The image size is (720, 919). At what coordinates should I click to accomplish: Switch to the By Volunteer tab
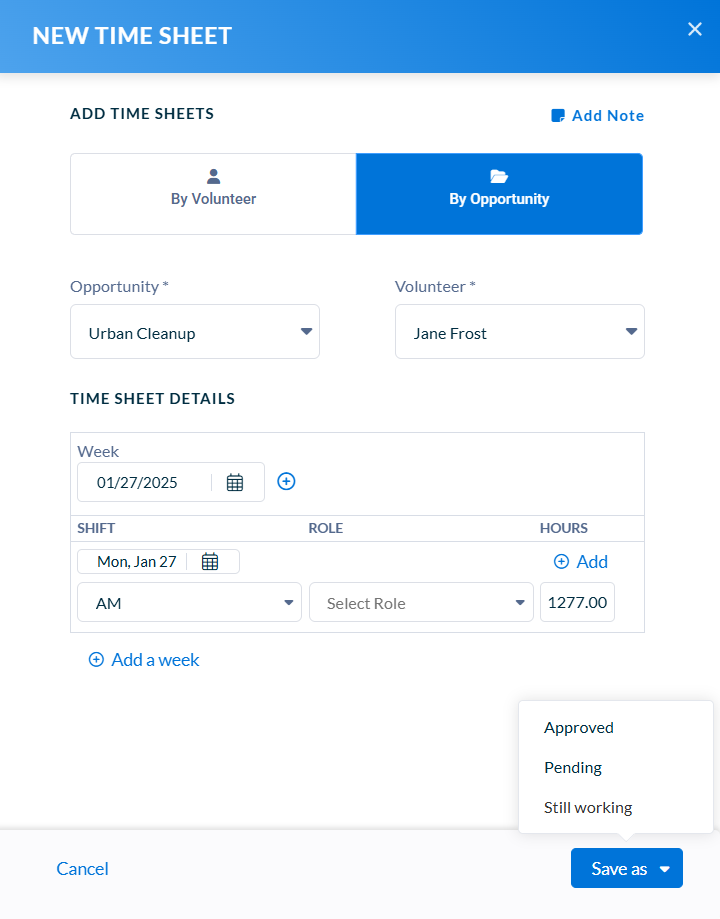tap(213, 194)
